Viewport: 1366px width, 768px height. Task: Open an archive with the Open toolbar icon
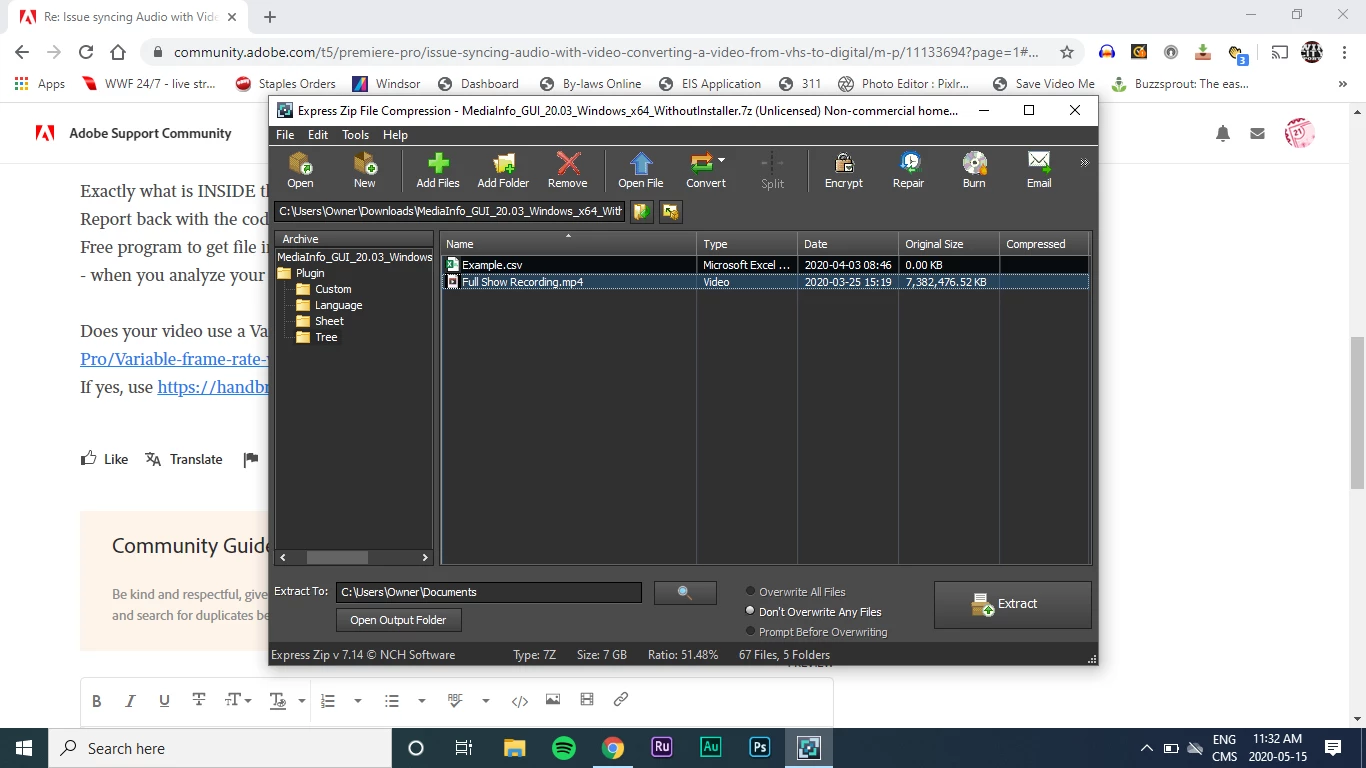coord(300,169)
